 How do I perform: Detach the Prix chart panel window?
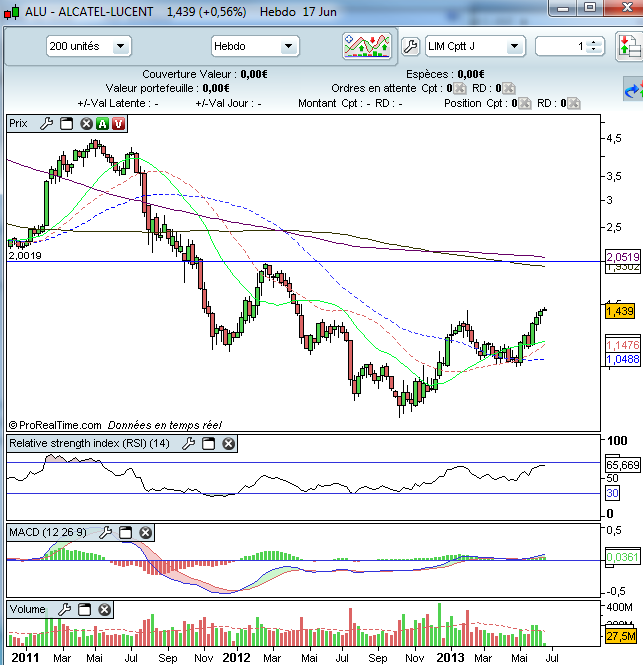click(67, 124)
